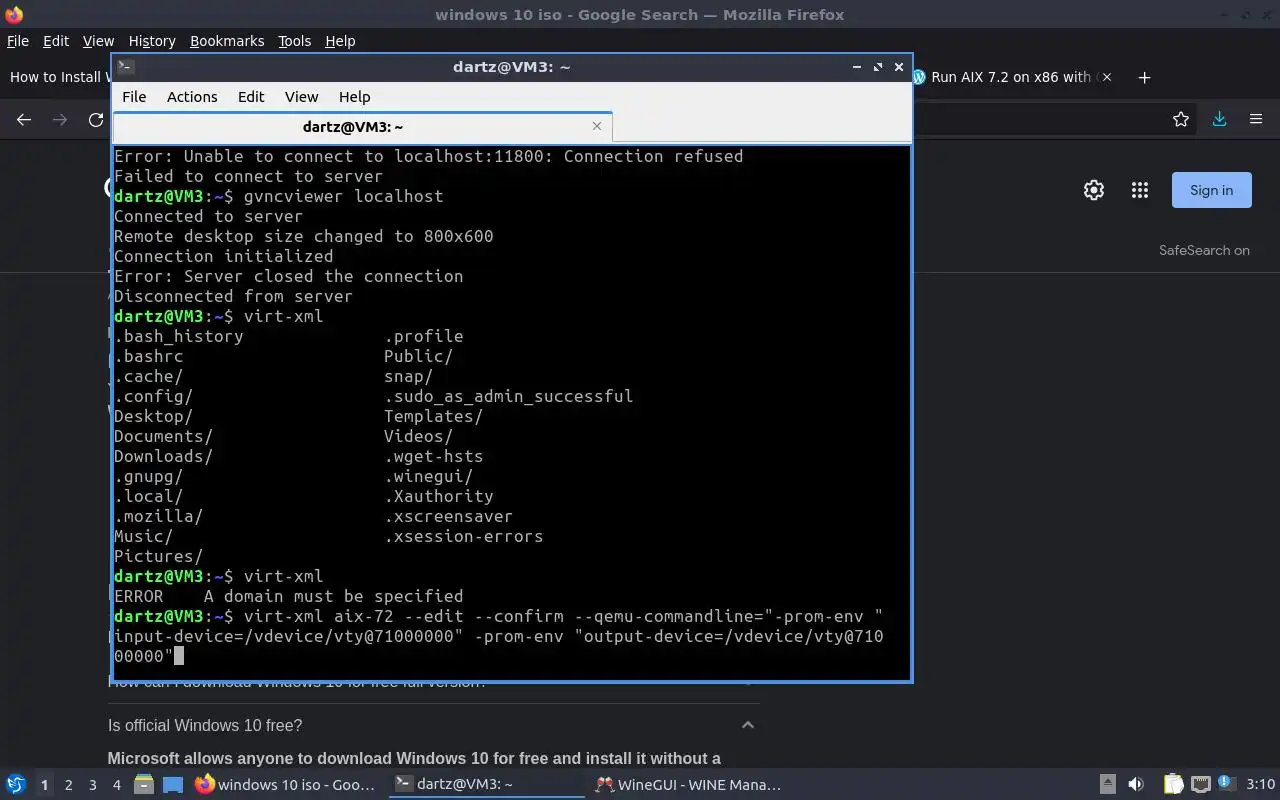The image size is (1280, 800).
Task: Minimize the terminal window
Action: [x=857, y=67]
